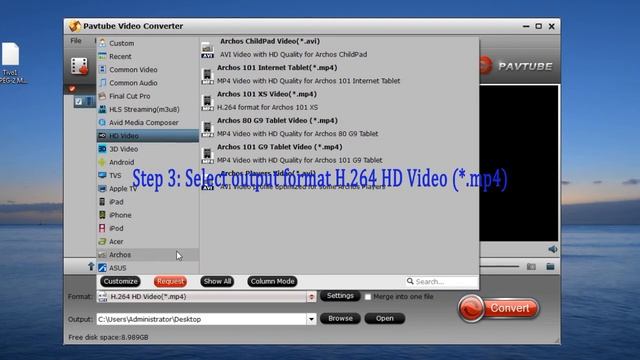Click the move up arrow icon
Viewport: 640px width, 360px height.
click(91, 267)
